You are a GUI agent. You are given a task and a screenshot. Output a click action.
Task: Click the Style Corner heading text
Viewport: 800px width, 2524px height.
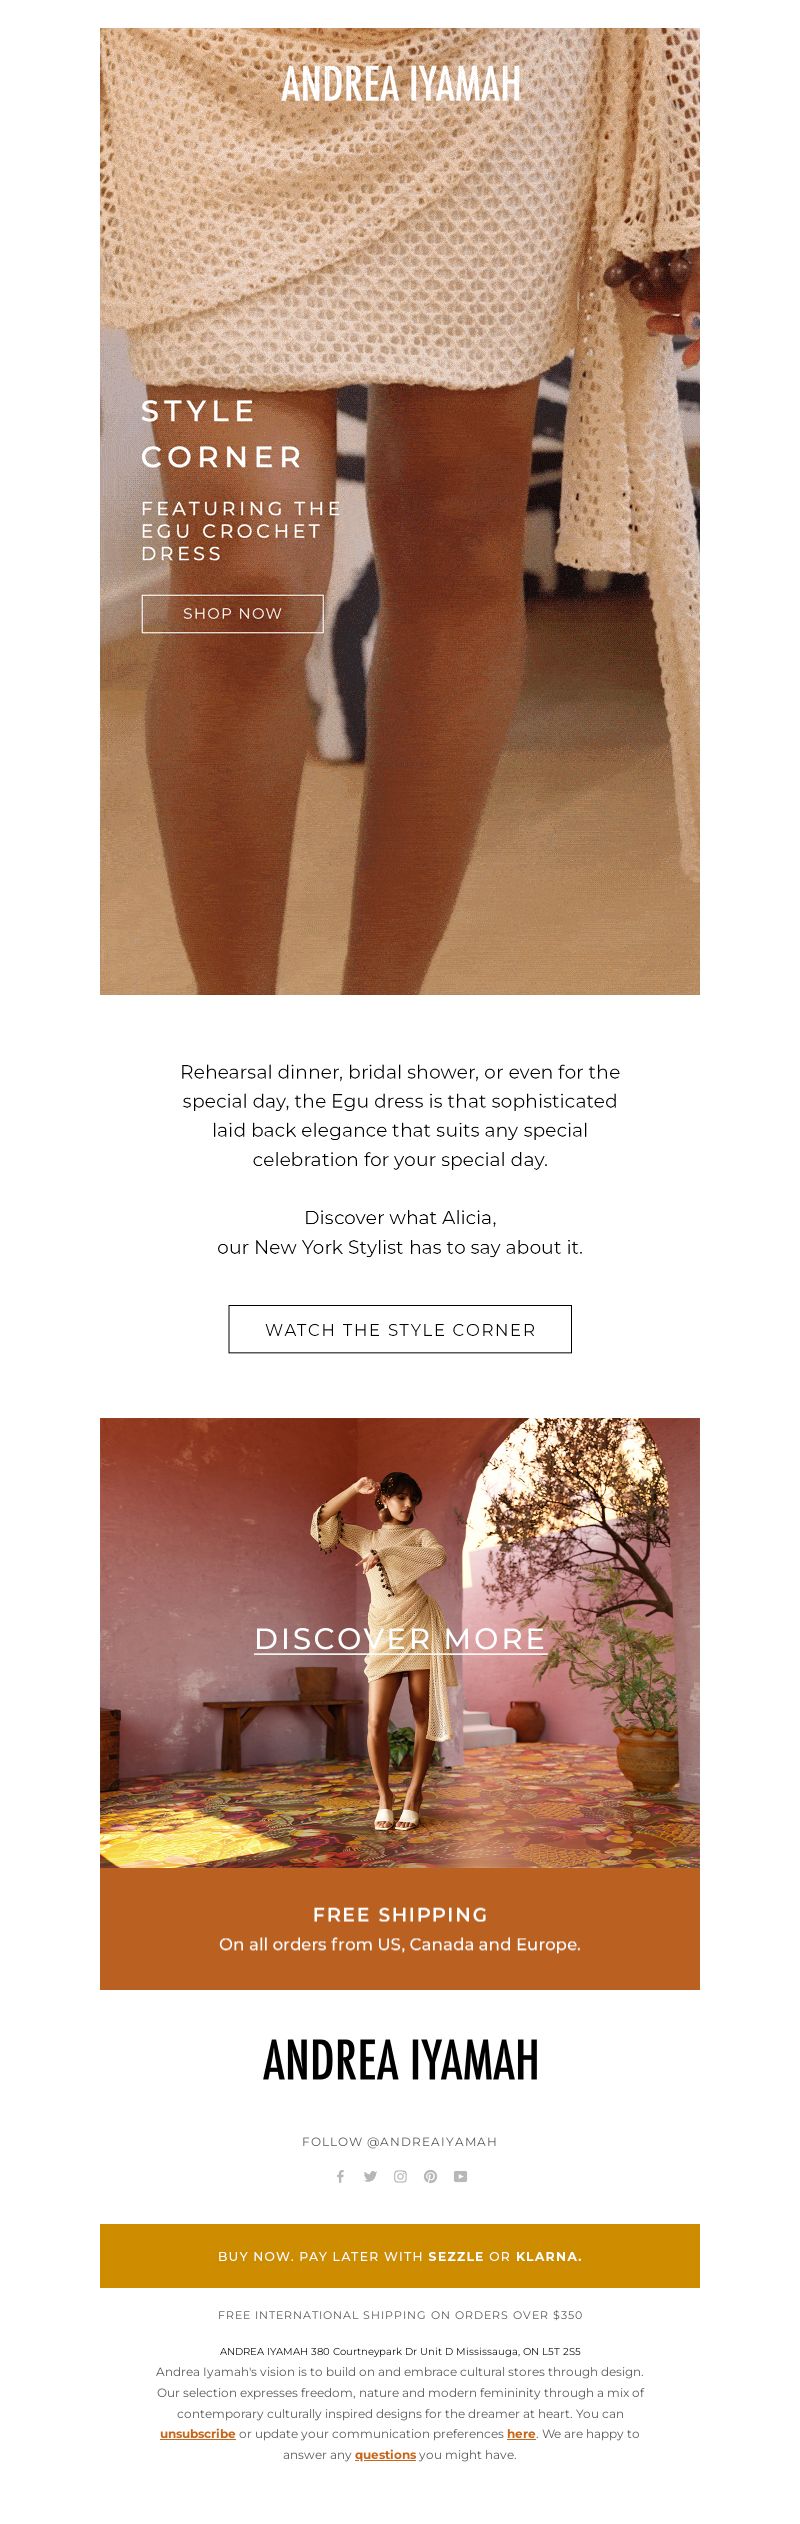click(x=221, y=433)
